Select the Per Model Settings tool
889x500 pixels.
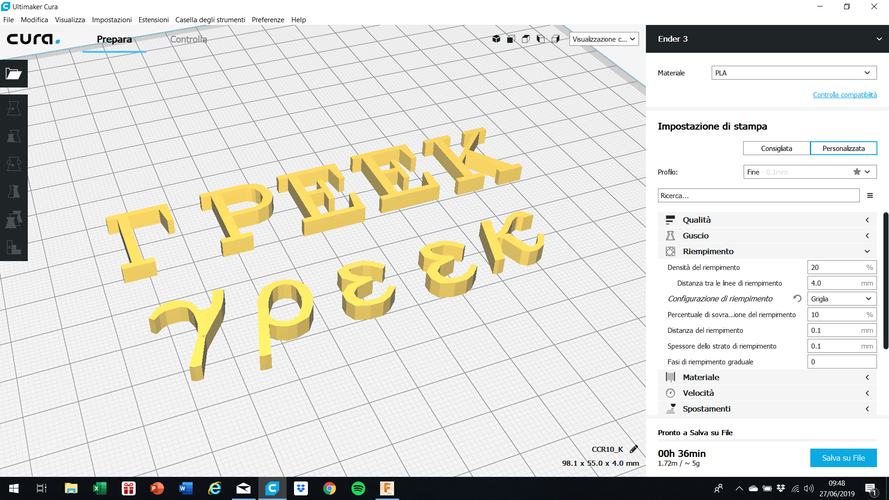click(x=14, y=219)
